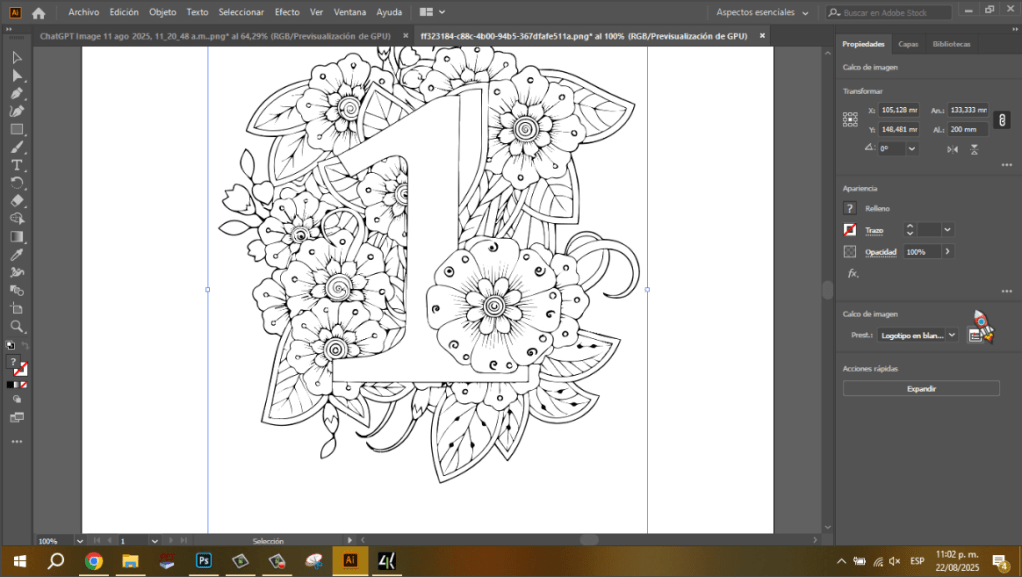Viewport: 1022px width, 577px height.
Task: Open Opacidad options via its underlined label
Action: point(880,251)
